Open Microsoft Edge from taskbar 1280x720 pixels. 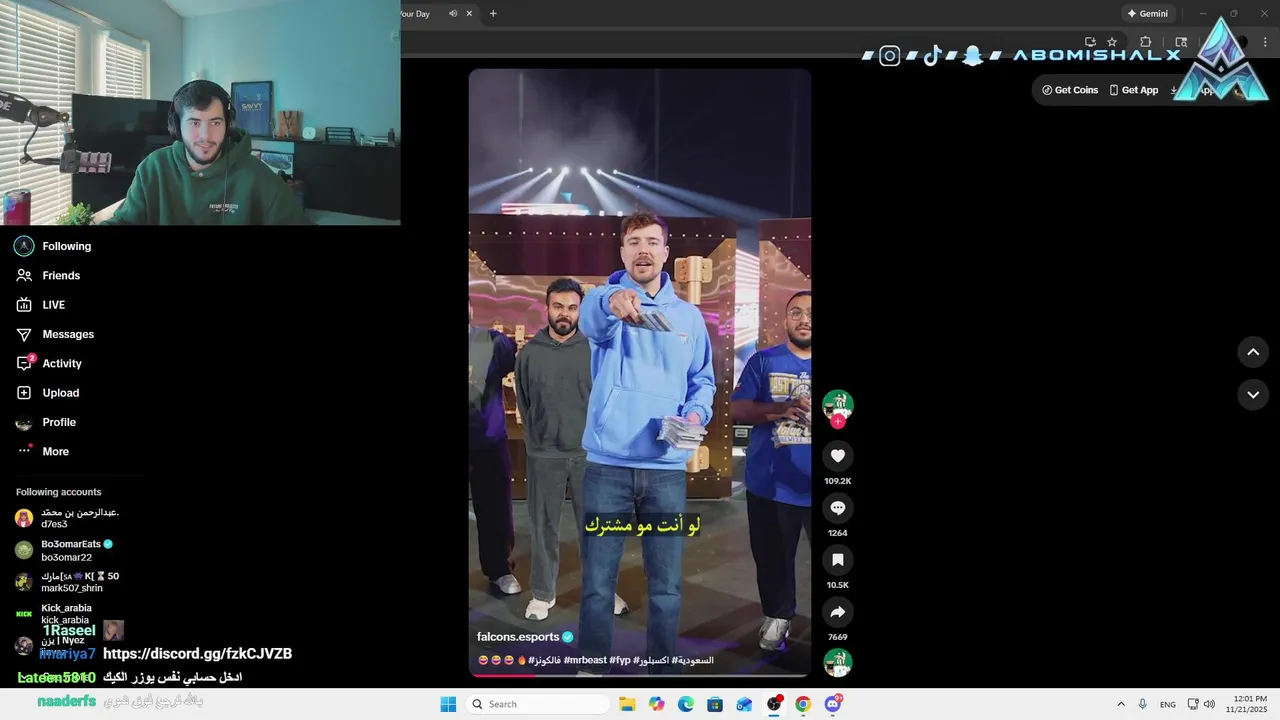tap(686, 704)
